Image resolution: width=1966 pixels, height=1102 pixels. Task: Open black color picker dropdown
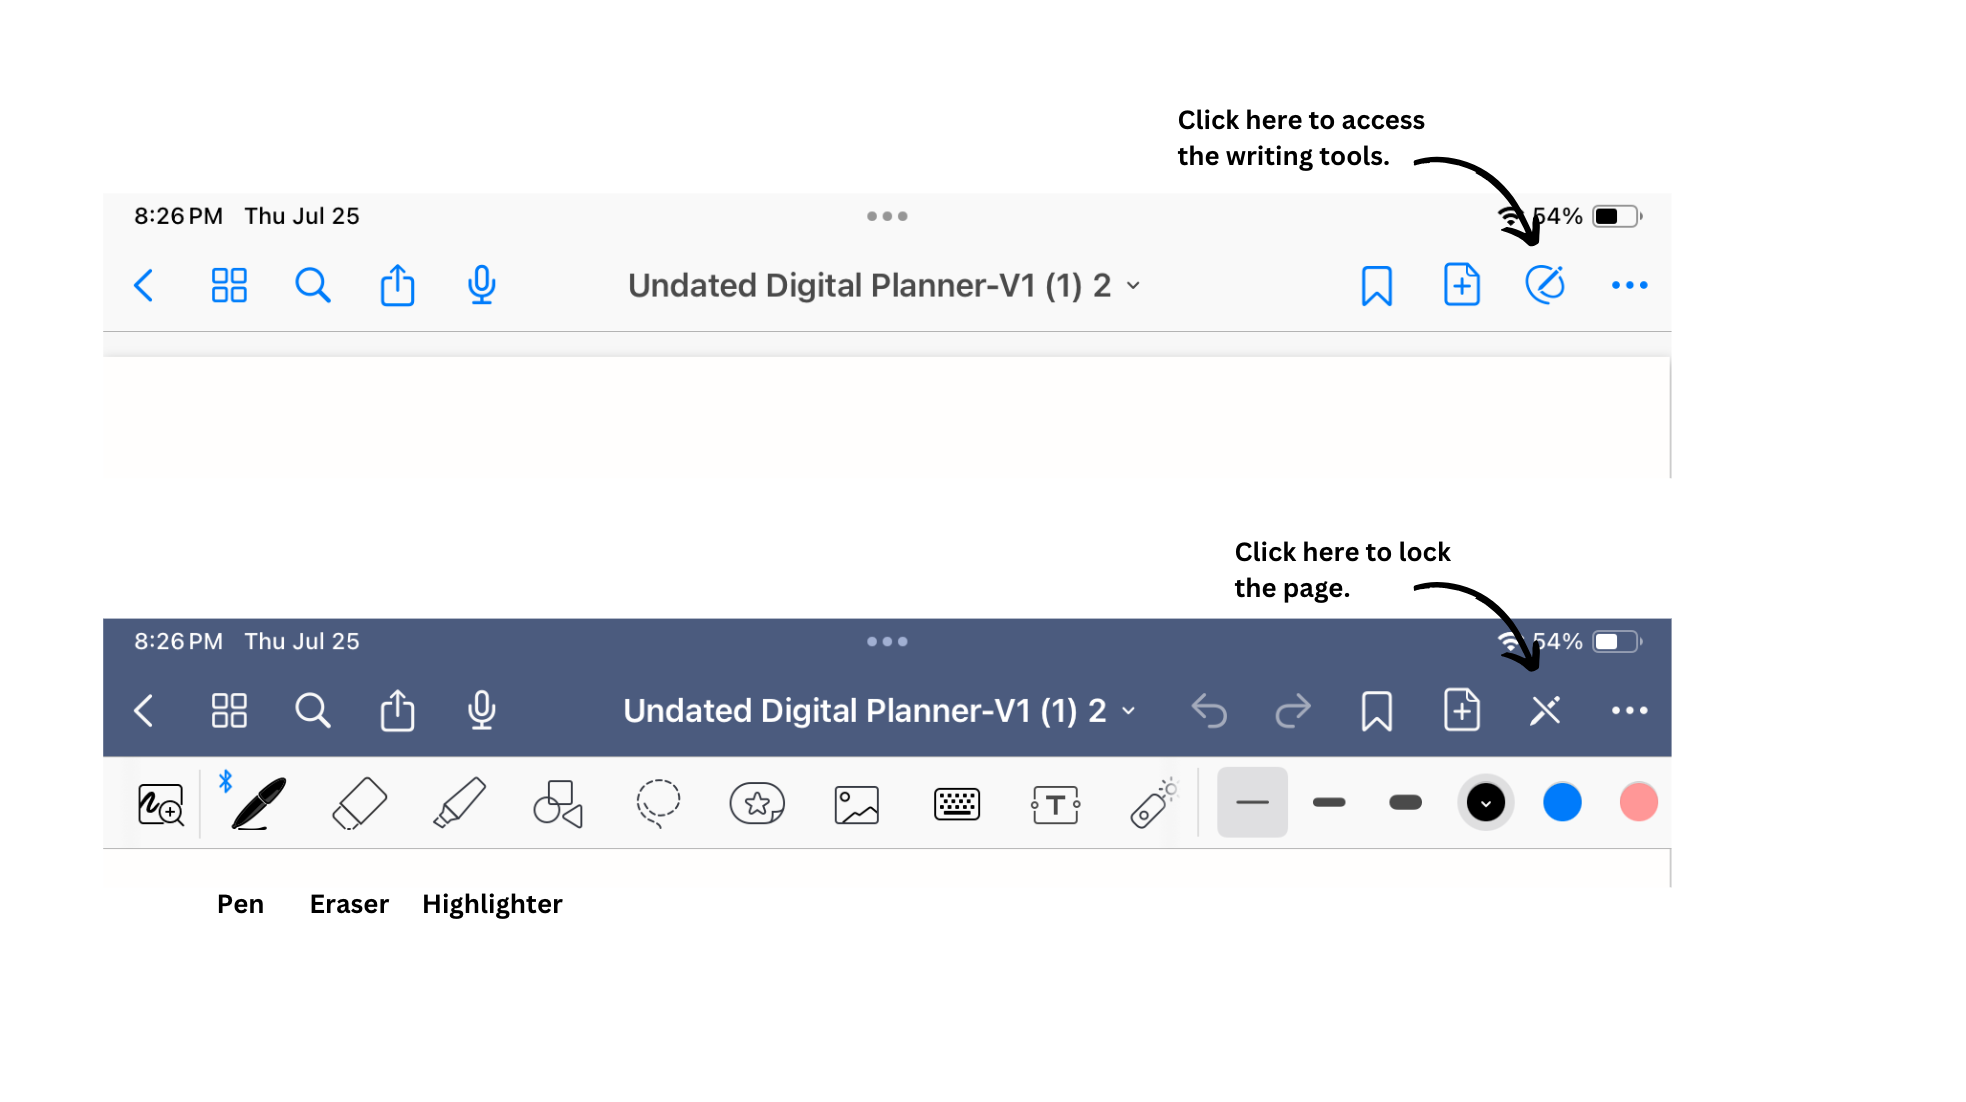coord(1486,803)
